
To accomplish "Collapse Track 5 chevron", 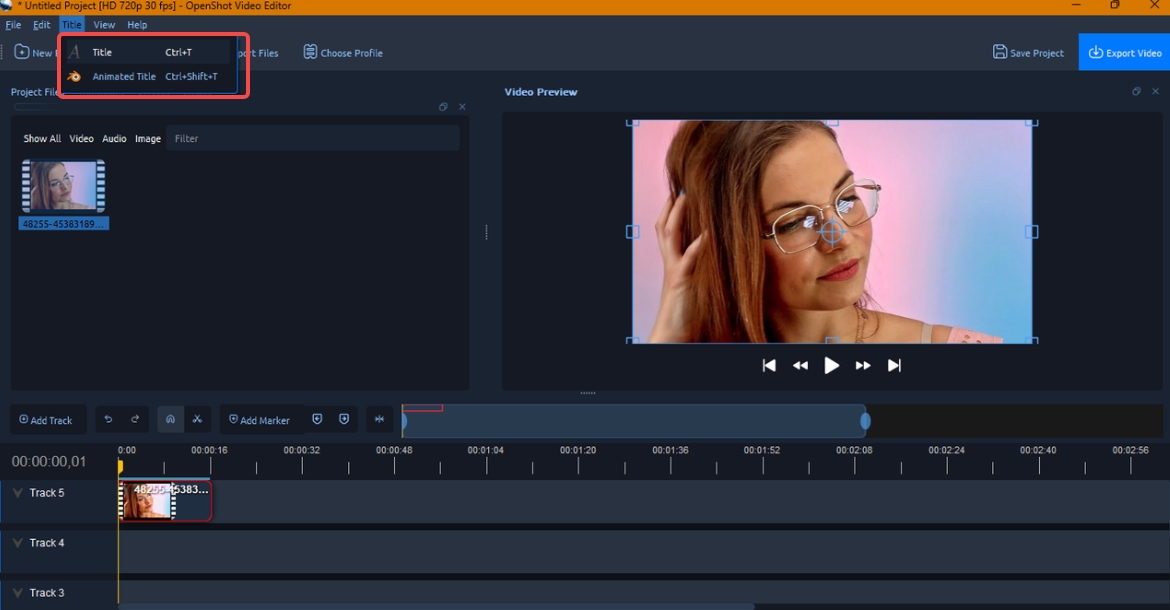I will pos(17,493).
